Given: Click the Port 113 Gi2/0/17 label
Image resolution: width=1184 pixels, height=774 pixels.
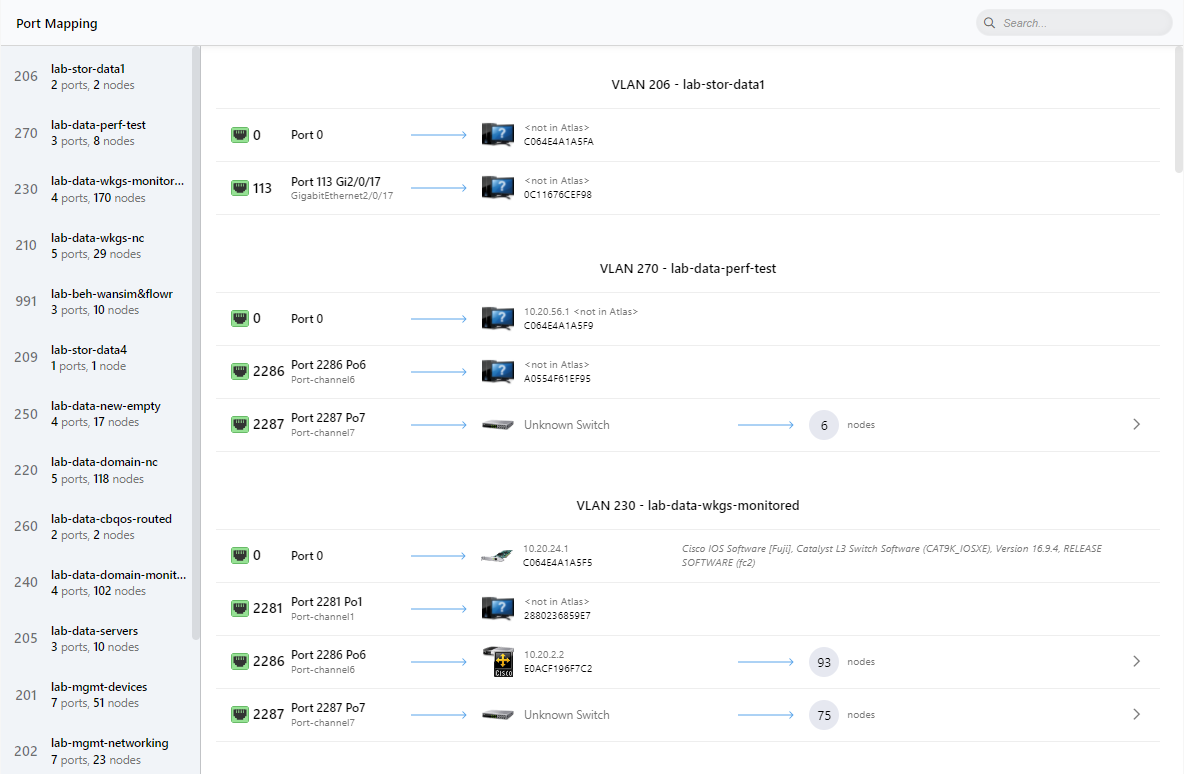Looking at the screenshot, I should tap(336, 181).
